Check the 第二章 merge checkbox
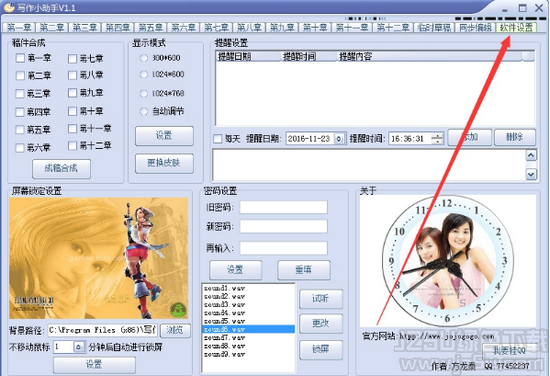This screenshot has height=376, width=550. point(20,75)
